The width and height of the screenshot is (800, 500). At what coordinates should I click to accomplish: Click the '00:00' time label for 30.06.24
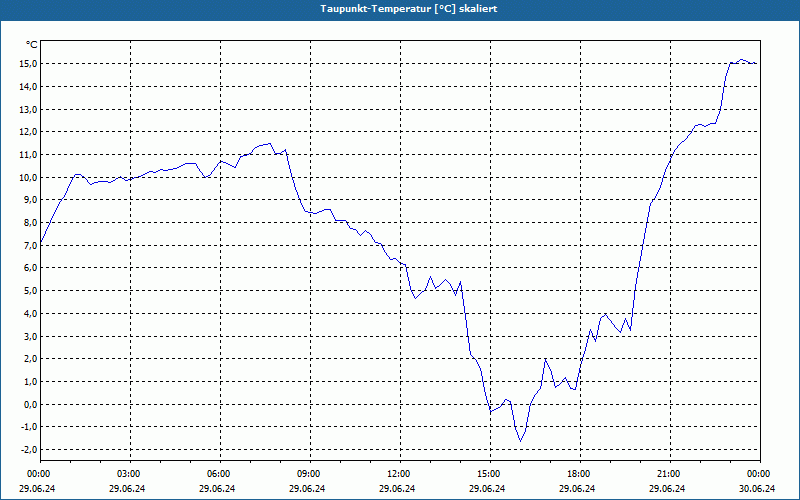point(758,474)
